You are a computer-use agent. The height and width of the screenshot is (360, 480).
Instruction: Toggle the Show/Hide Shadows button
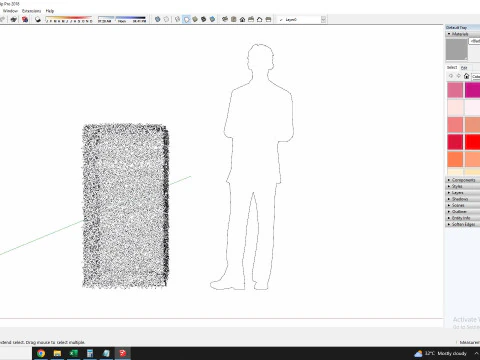click(38, 19)
